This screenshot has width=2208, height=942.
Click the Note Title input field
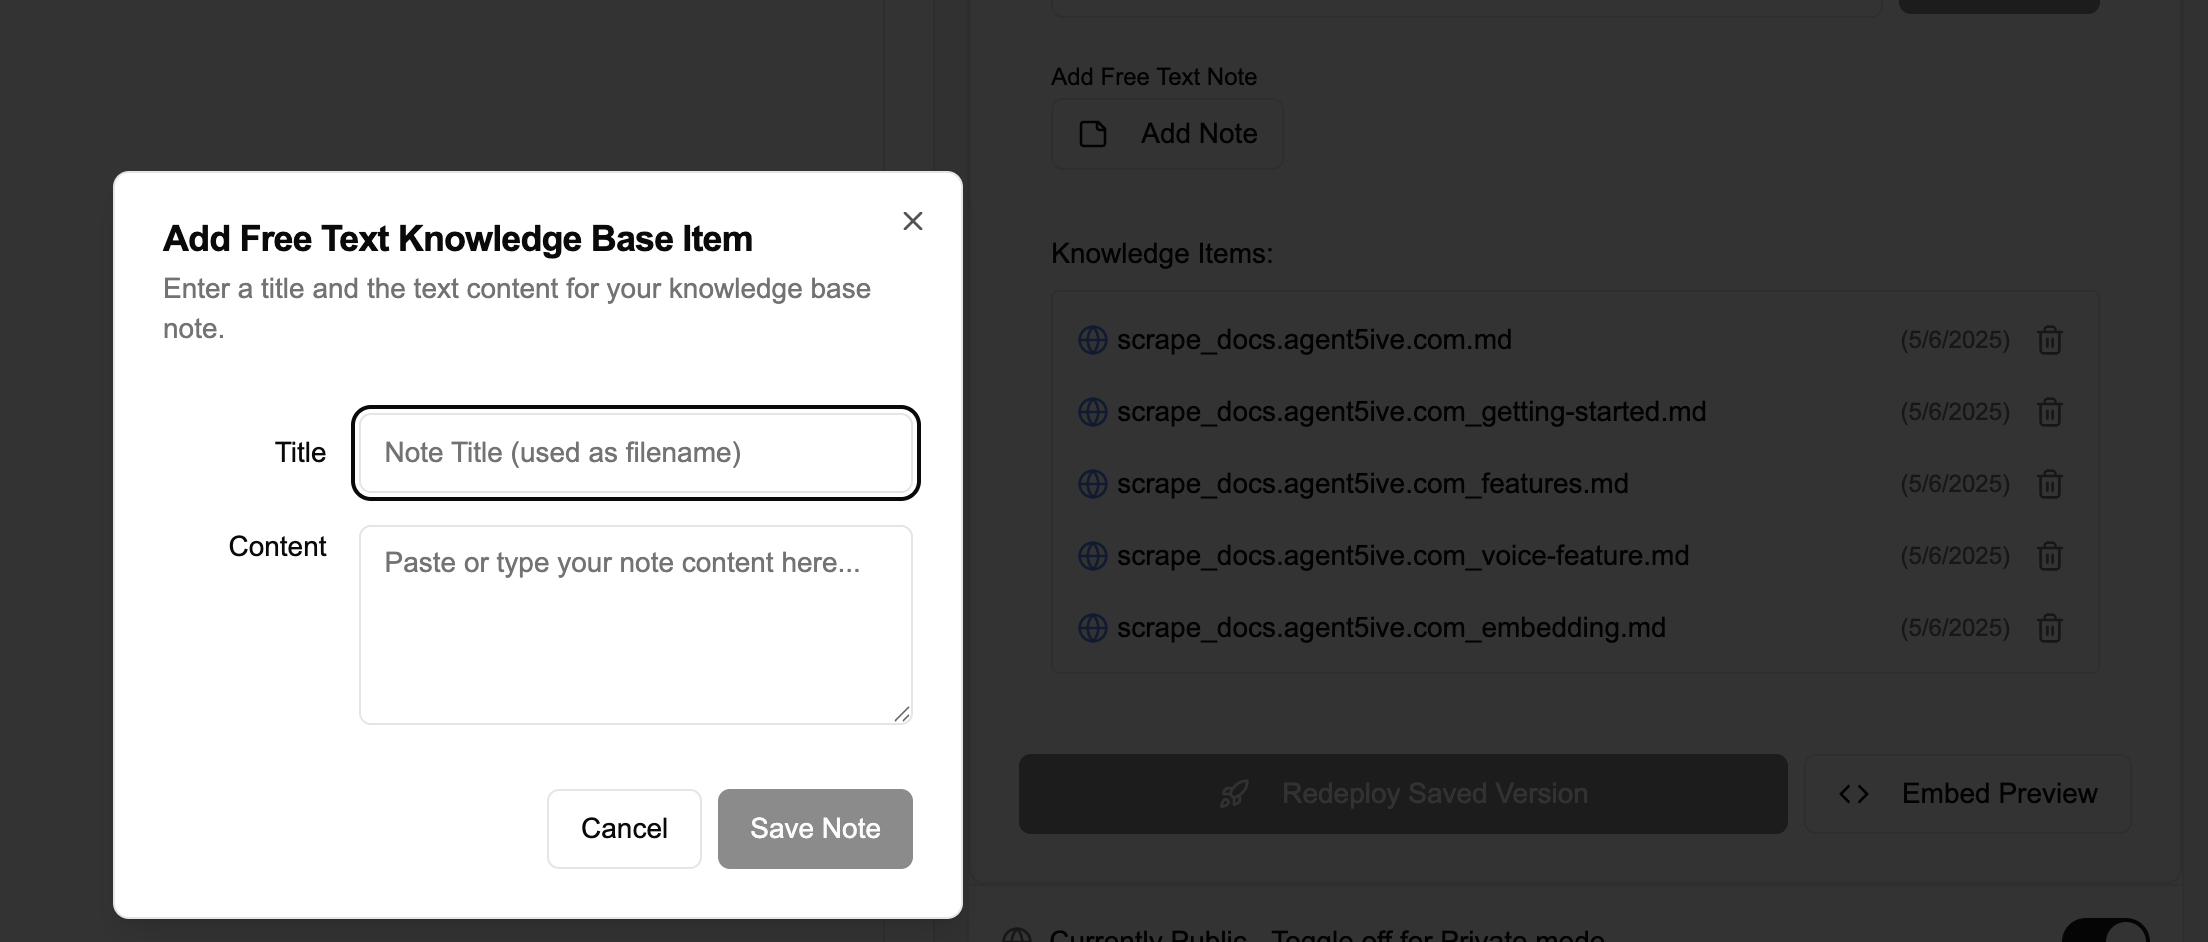coord(635,453)
